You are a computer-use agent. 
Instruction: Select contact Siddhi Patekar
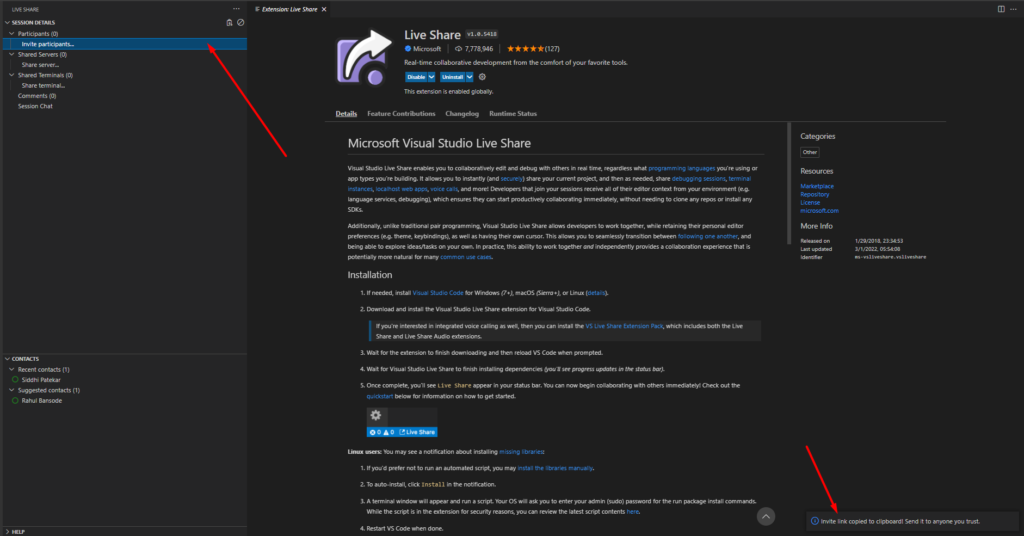(41, 379)
